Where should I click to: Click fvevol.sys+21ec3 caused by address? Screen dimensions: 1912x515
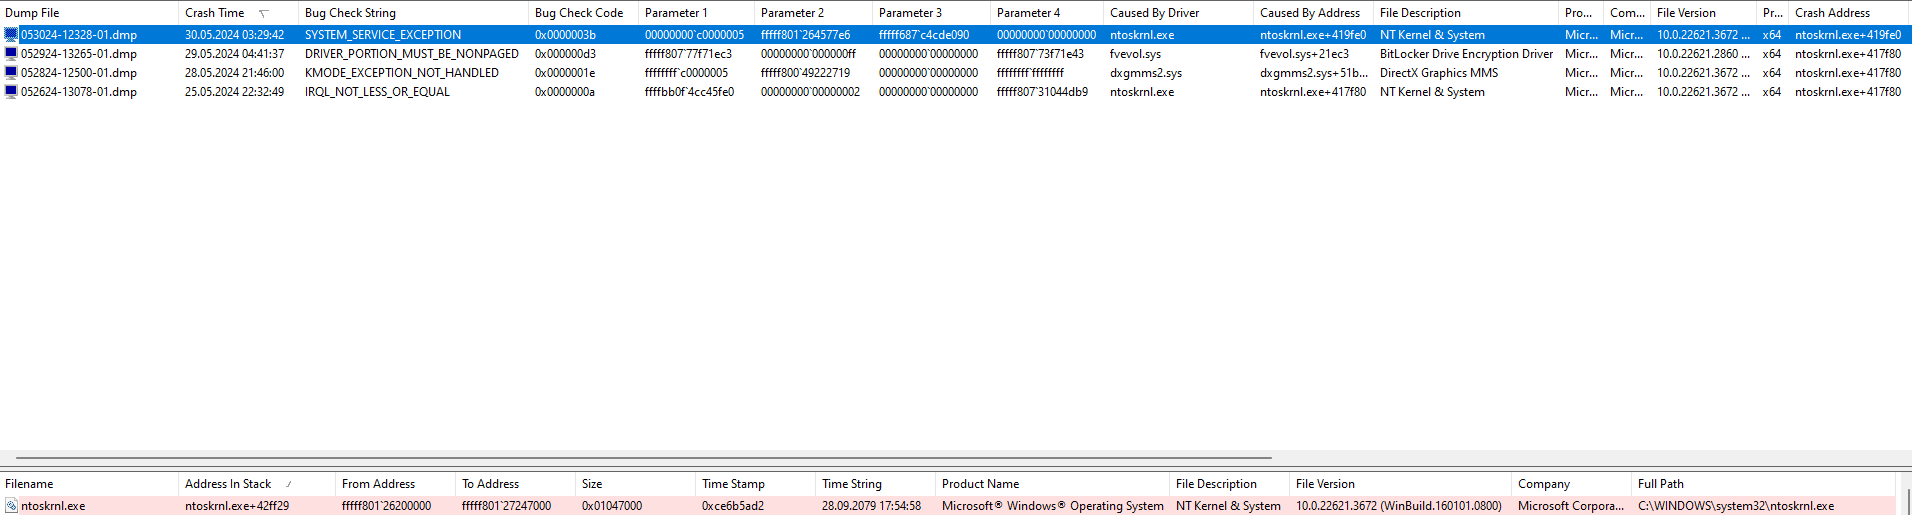pyautogui.click(x=1304, y=53)
